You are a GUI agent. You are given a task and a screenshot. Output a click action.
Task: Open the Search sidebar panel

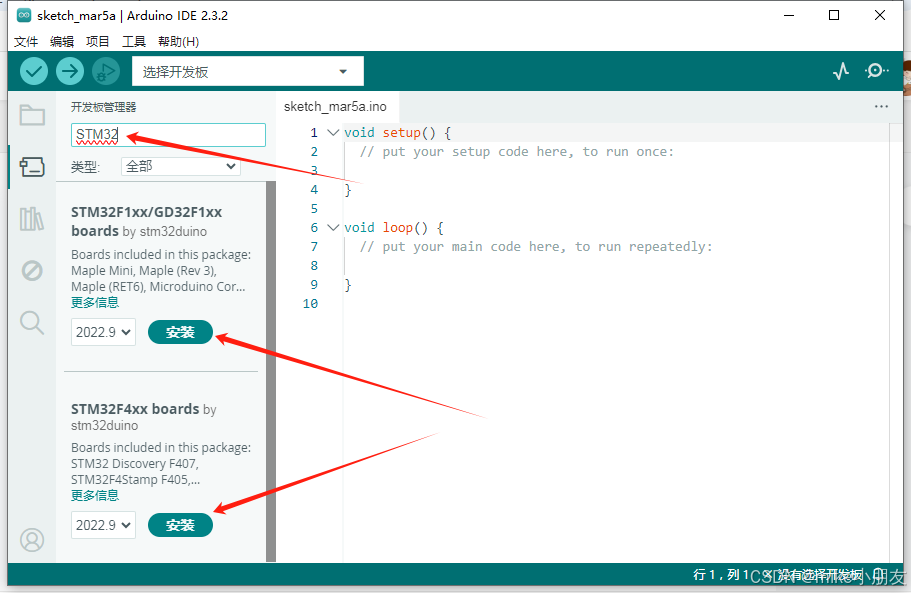pos(32,322)
